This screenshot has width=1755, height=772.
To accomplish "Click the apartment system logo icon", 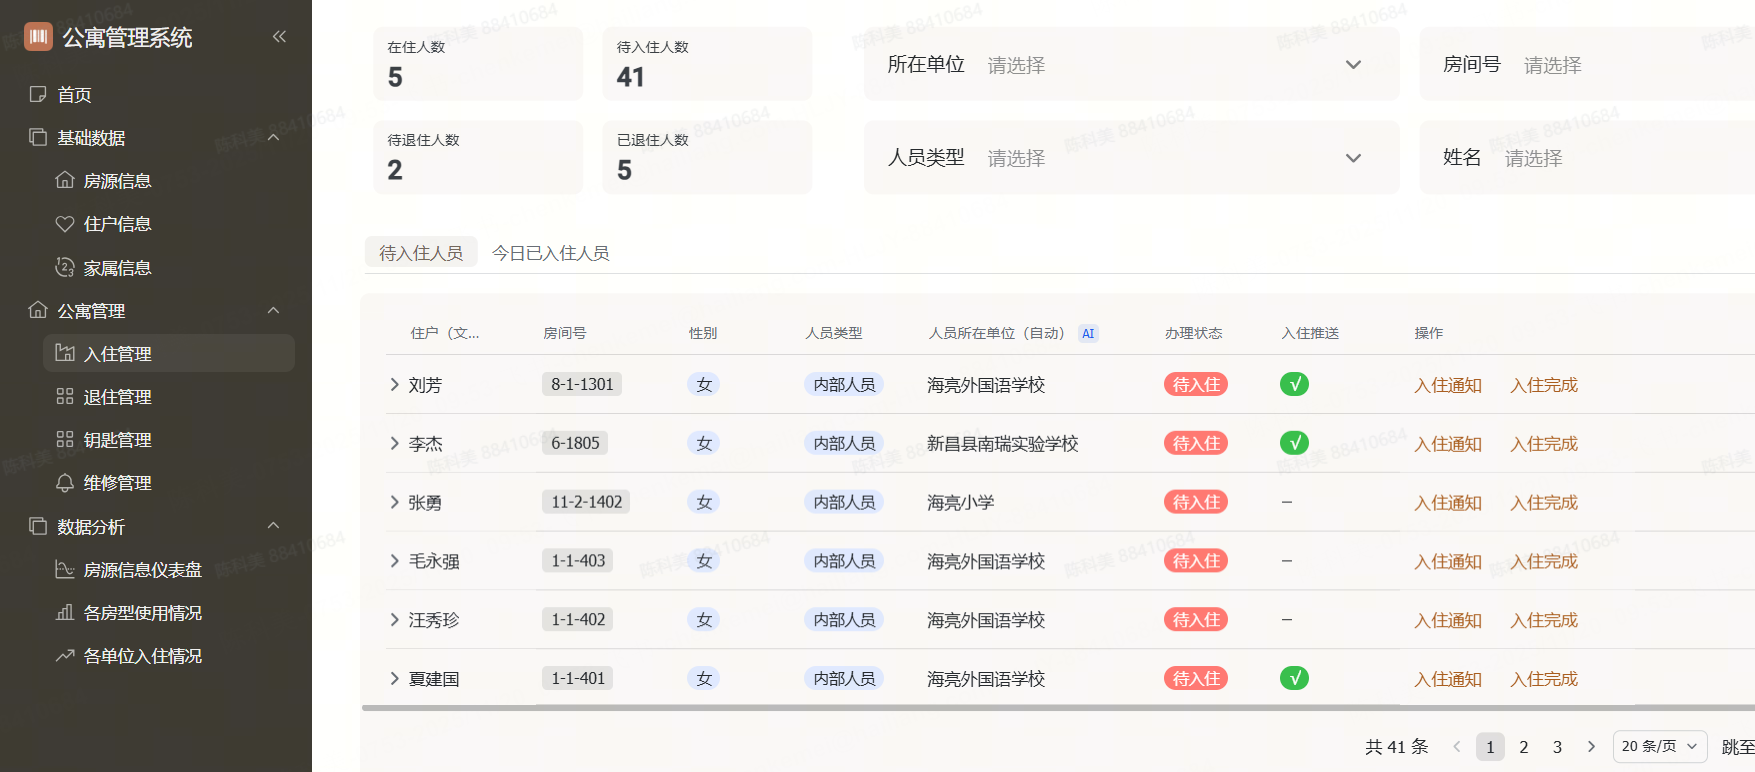I will 38,37.
